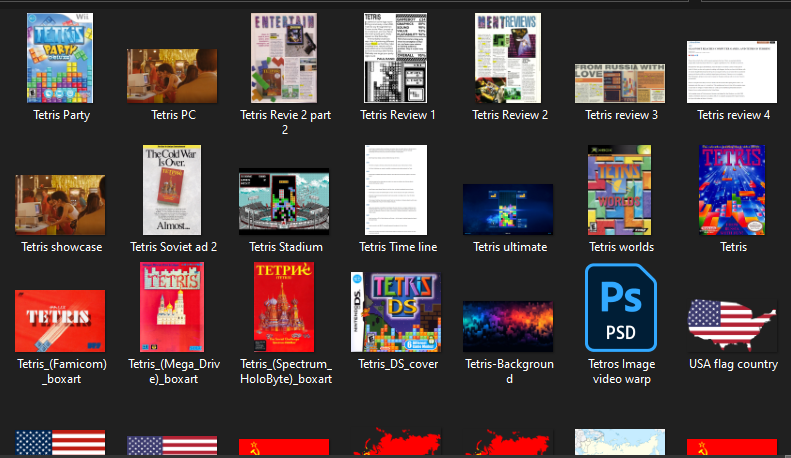Image resolution: width=791 pixels, height=458 pixels.
Task: Click the 'Tetris PC' file name
Action: tap(174, 115)
